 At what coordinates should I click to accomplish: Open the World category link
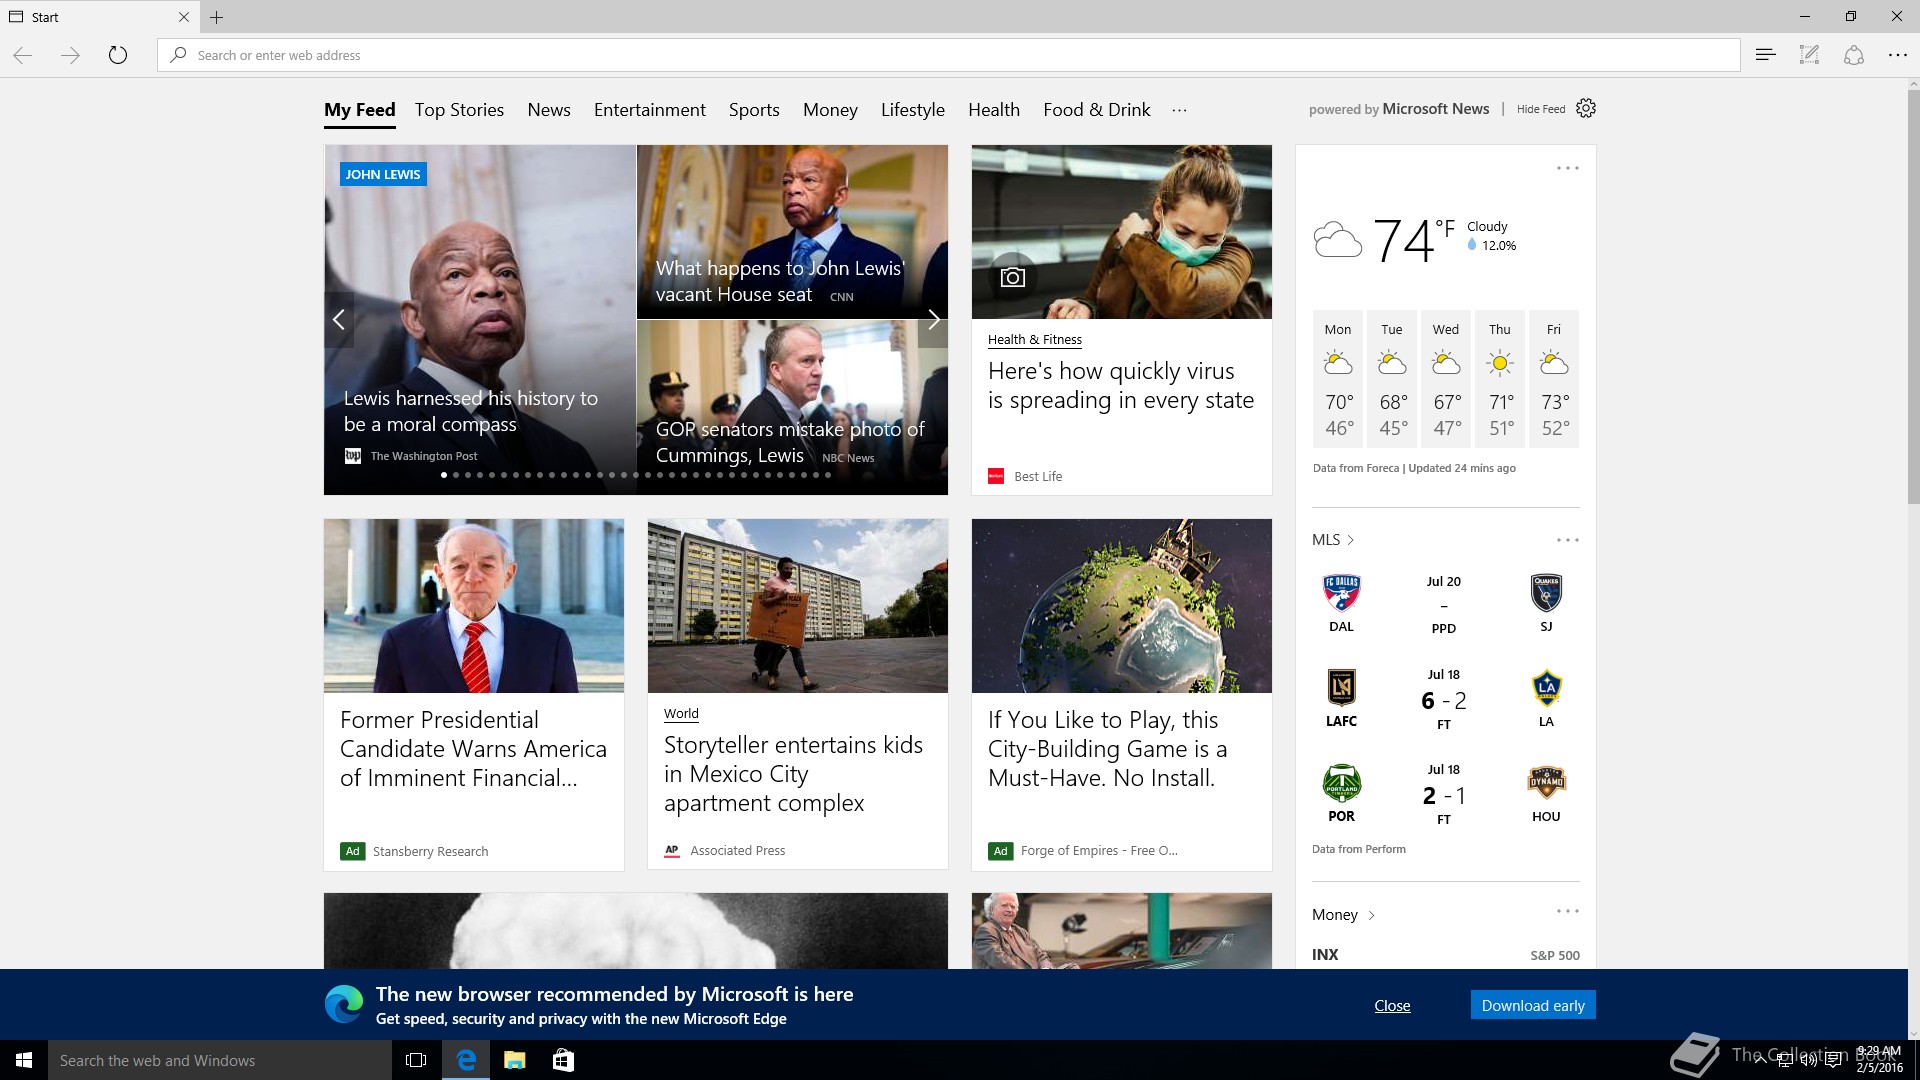click(681, 714)
